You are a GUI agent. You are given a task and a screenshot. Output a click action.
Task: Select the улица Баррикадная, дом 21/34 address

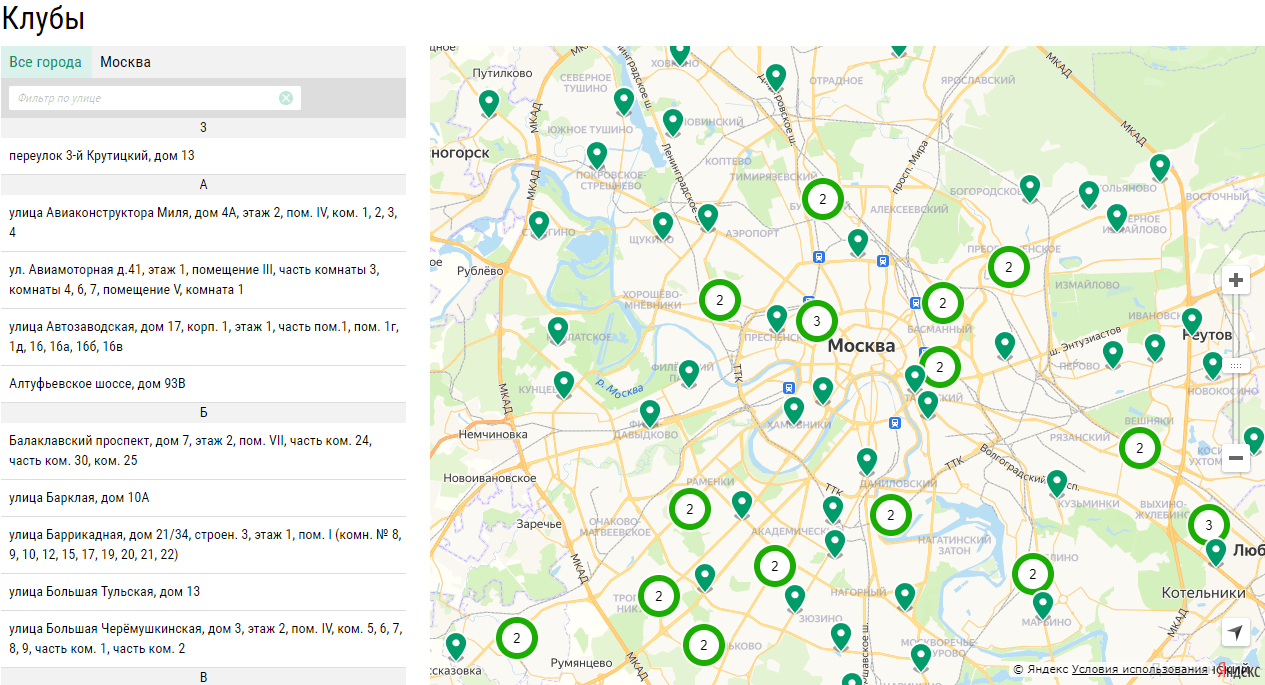[x=203, y=545]
